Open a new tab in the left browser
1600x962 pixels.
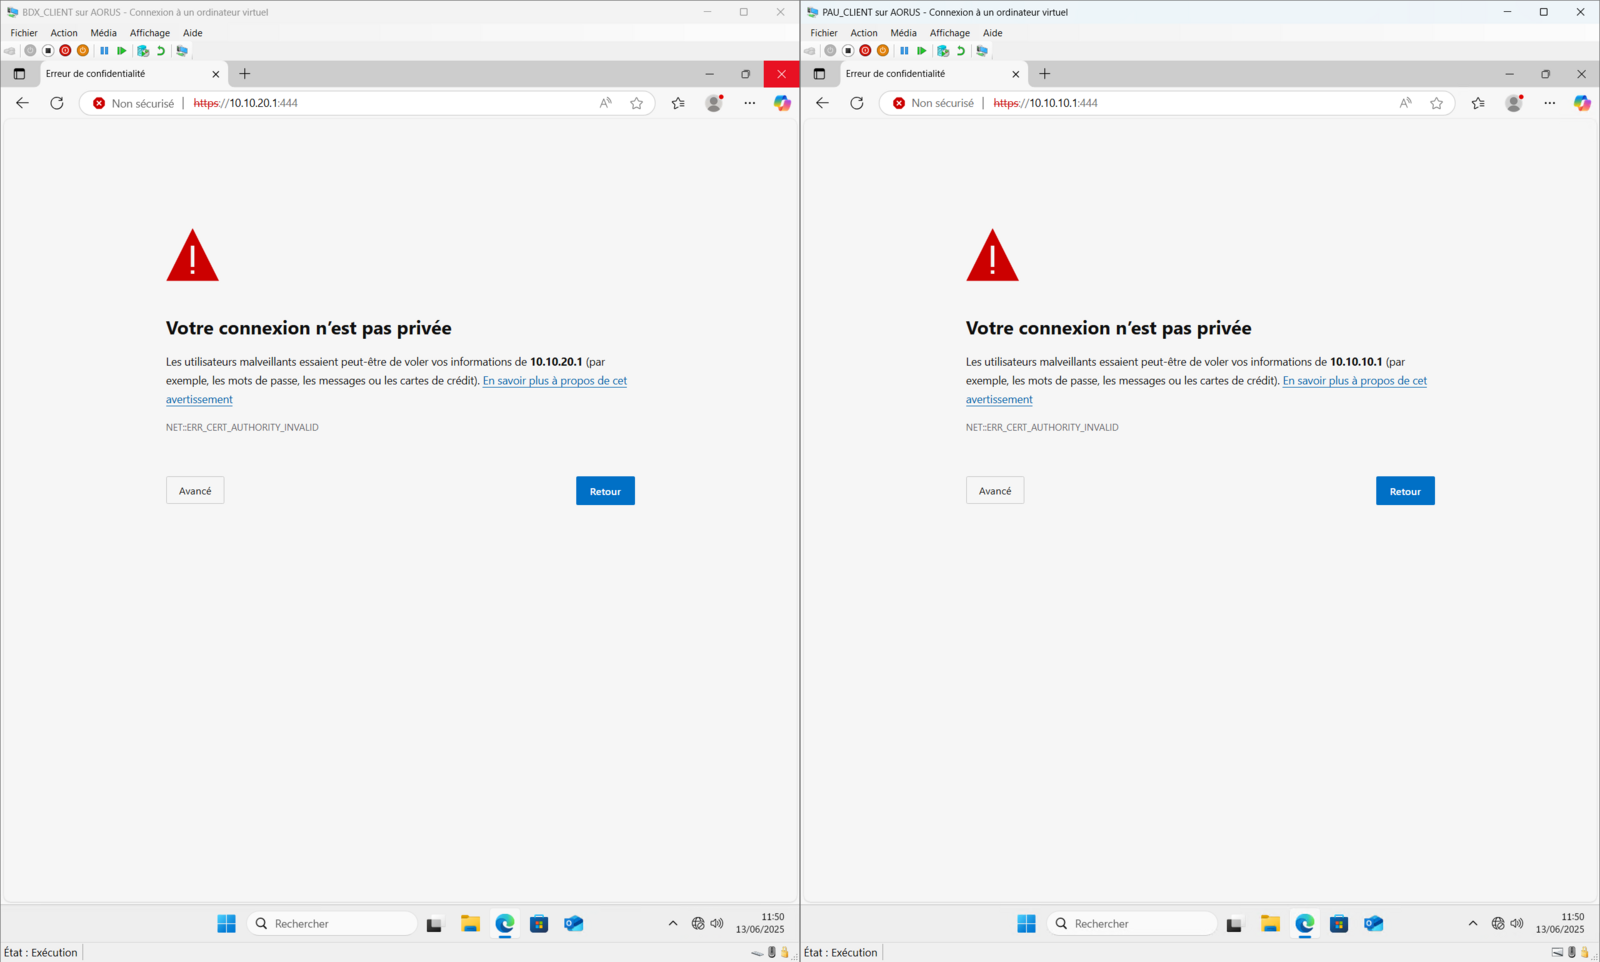pos(245,74)
